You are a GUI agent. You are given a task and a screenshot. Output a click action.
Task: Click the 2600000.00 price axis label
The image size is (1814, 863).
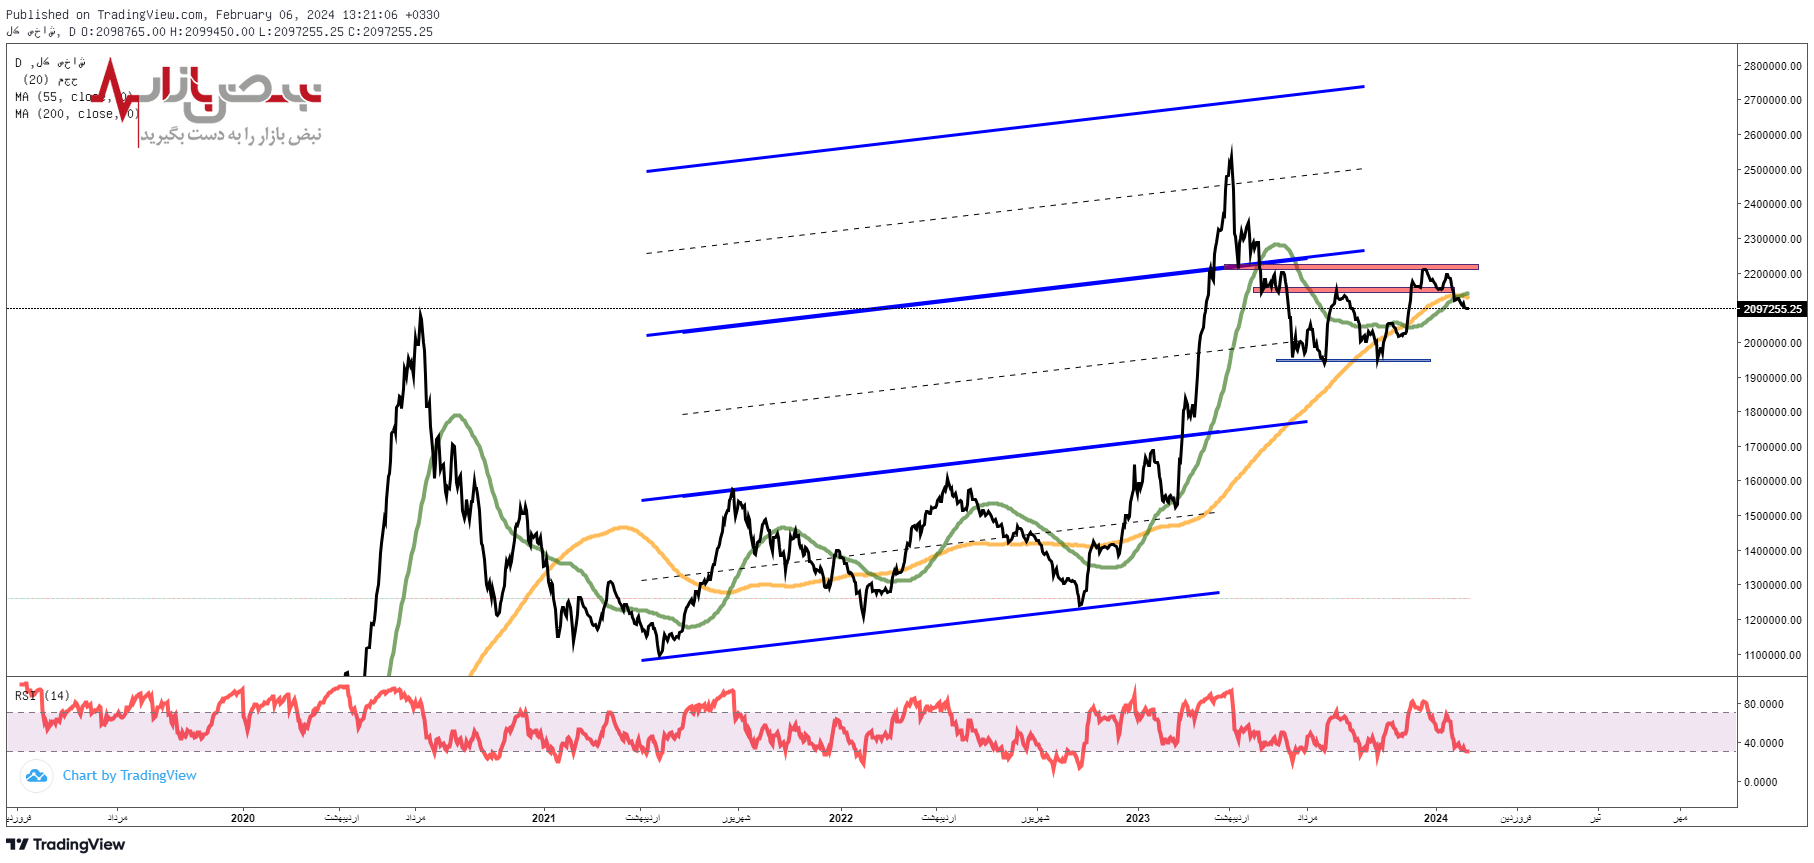pos(1772,135)
